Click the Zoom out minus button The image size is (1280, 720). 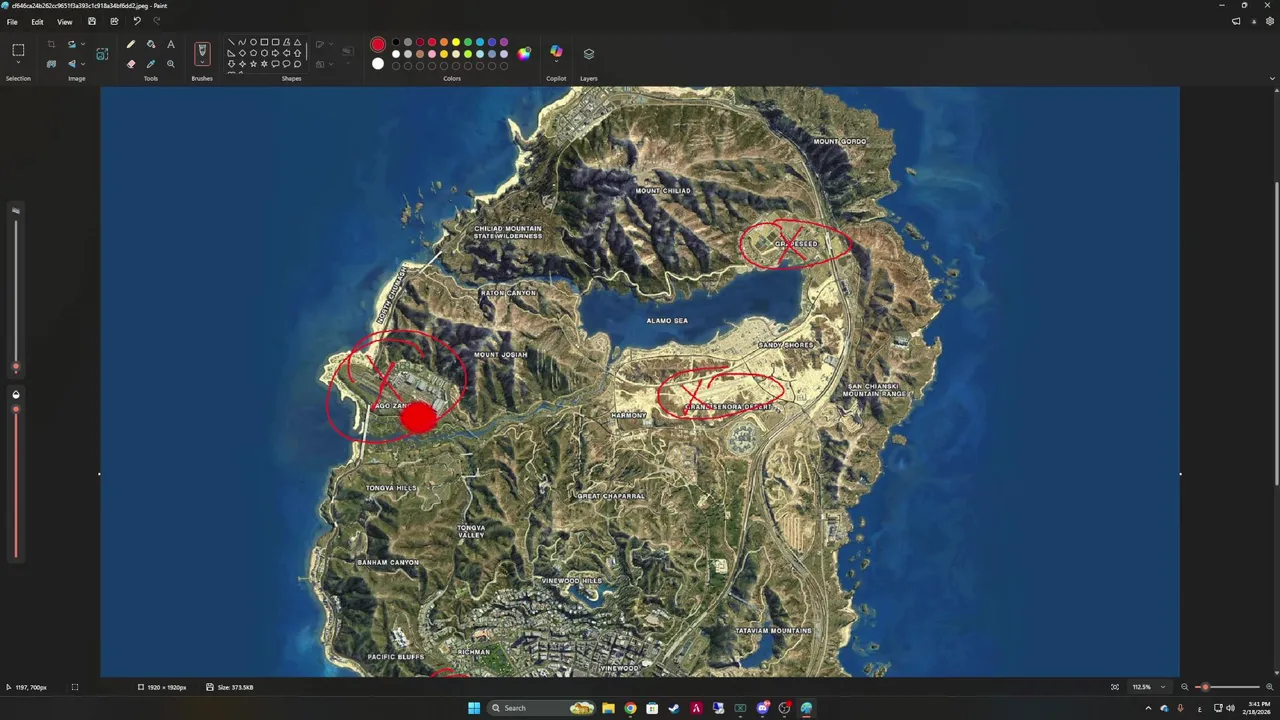click(1185, 687)
